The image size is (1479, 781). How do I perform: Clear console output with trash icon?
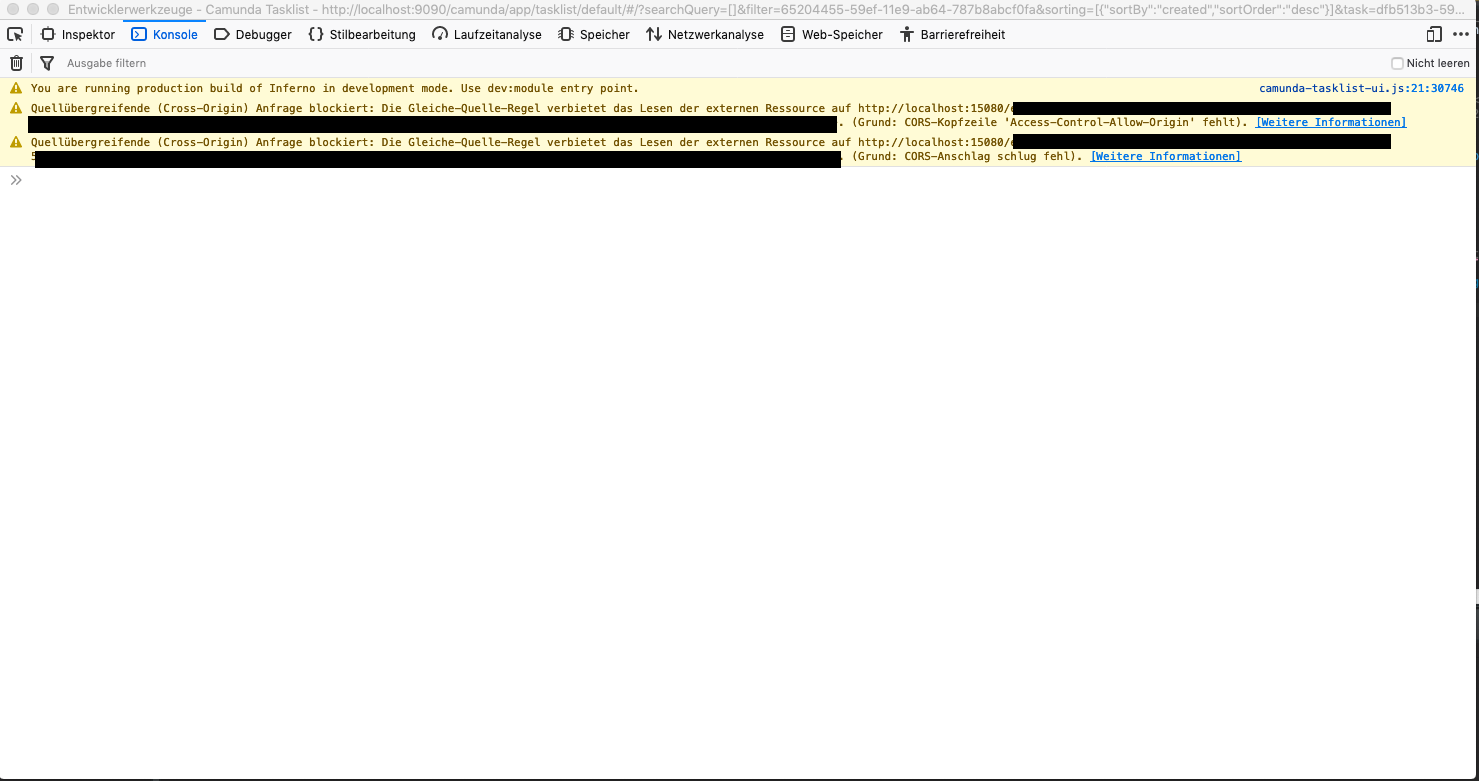[16, 63]
